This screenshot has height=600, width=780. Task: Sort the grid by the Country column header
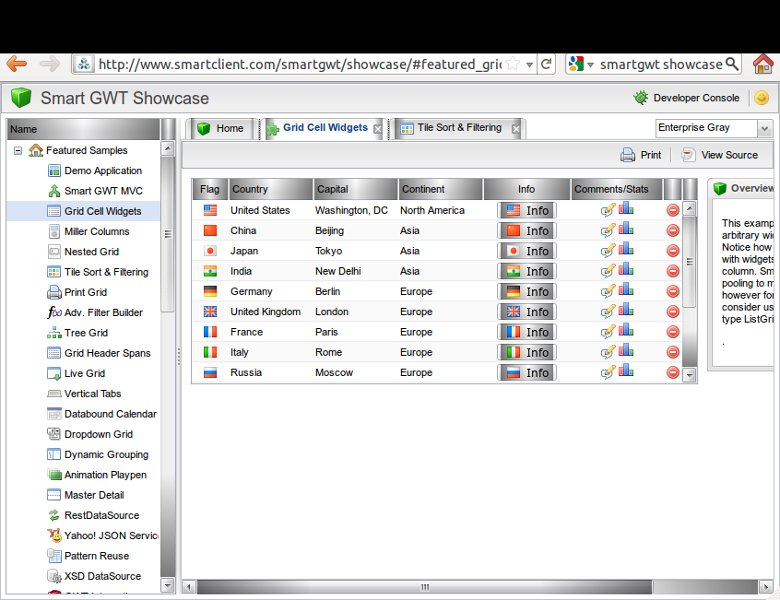(x=269, y=189)
